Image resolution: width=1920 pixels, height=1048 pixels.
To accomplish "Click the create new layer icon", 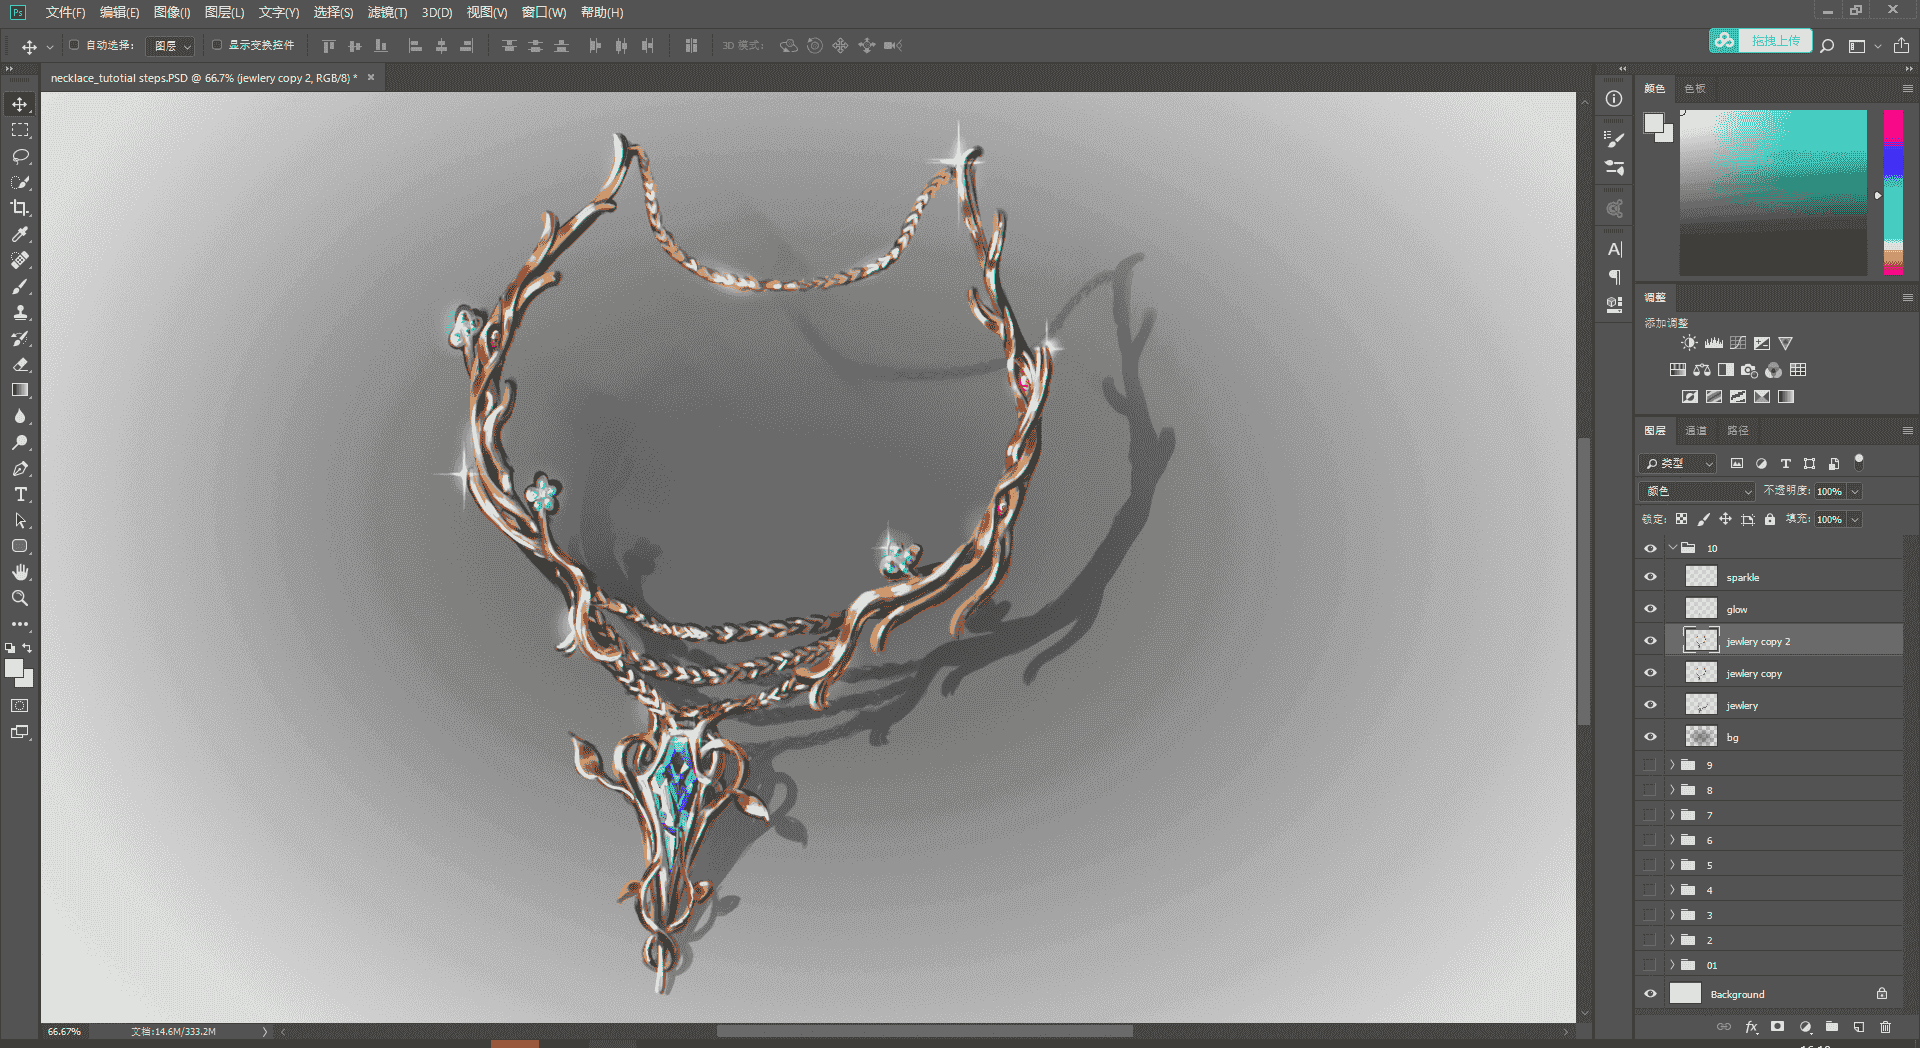I will point(1858,1027).
